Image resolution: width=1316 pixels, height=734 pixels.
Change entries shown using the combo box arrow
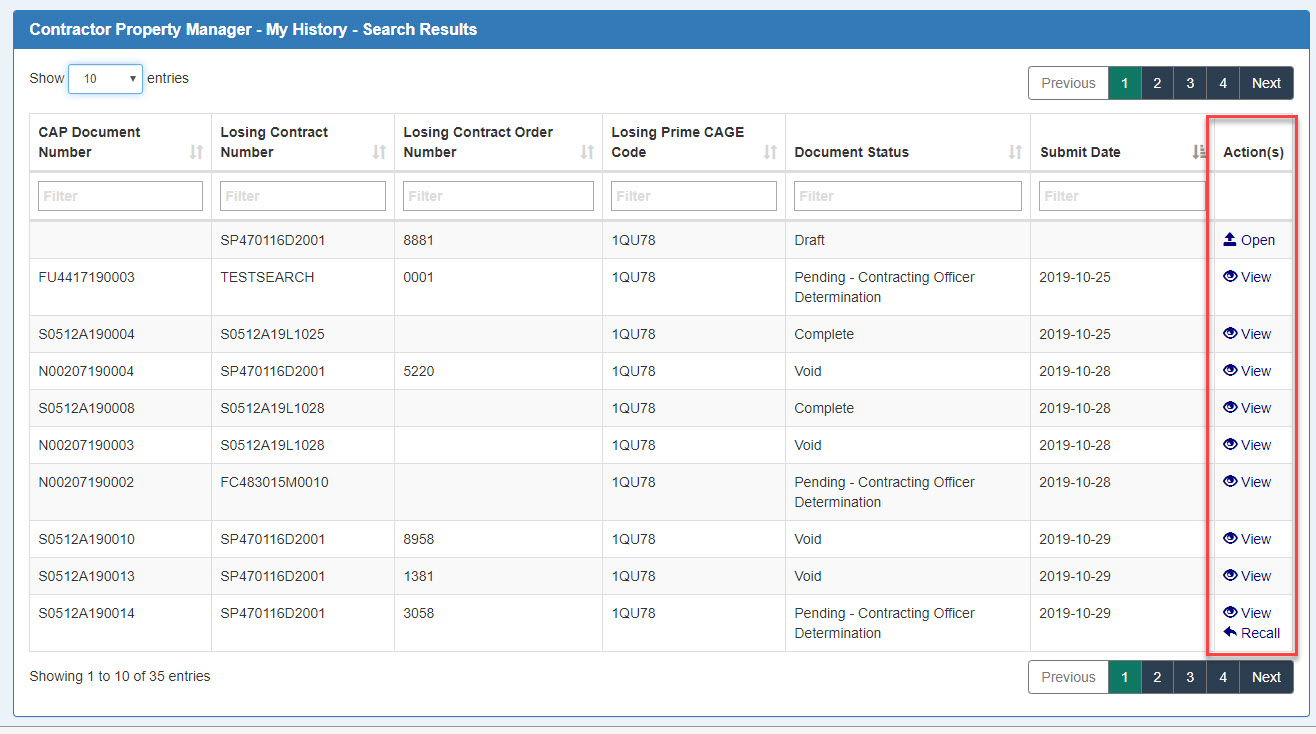[135, 78]
